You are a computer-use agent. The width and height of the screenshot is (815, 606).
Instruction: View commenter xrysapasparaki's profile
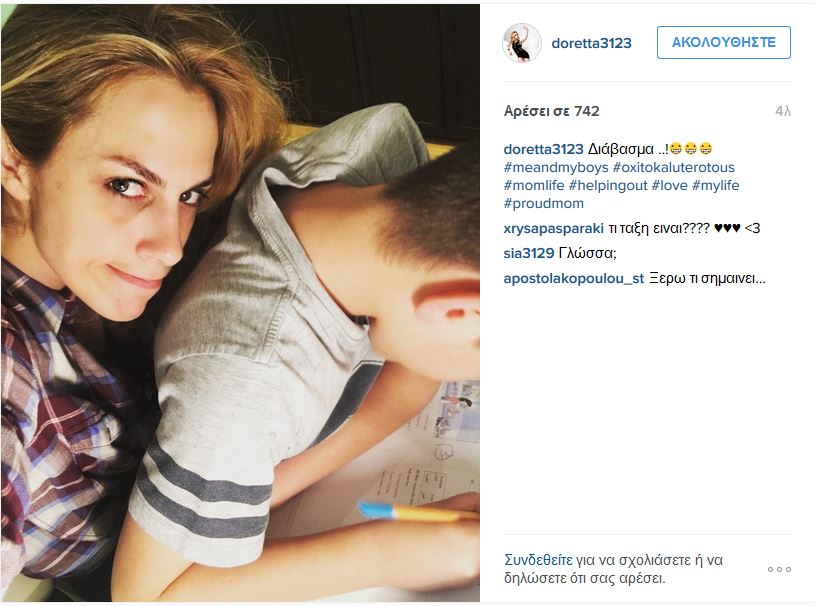coord(554,229)
